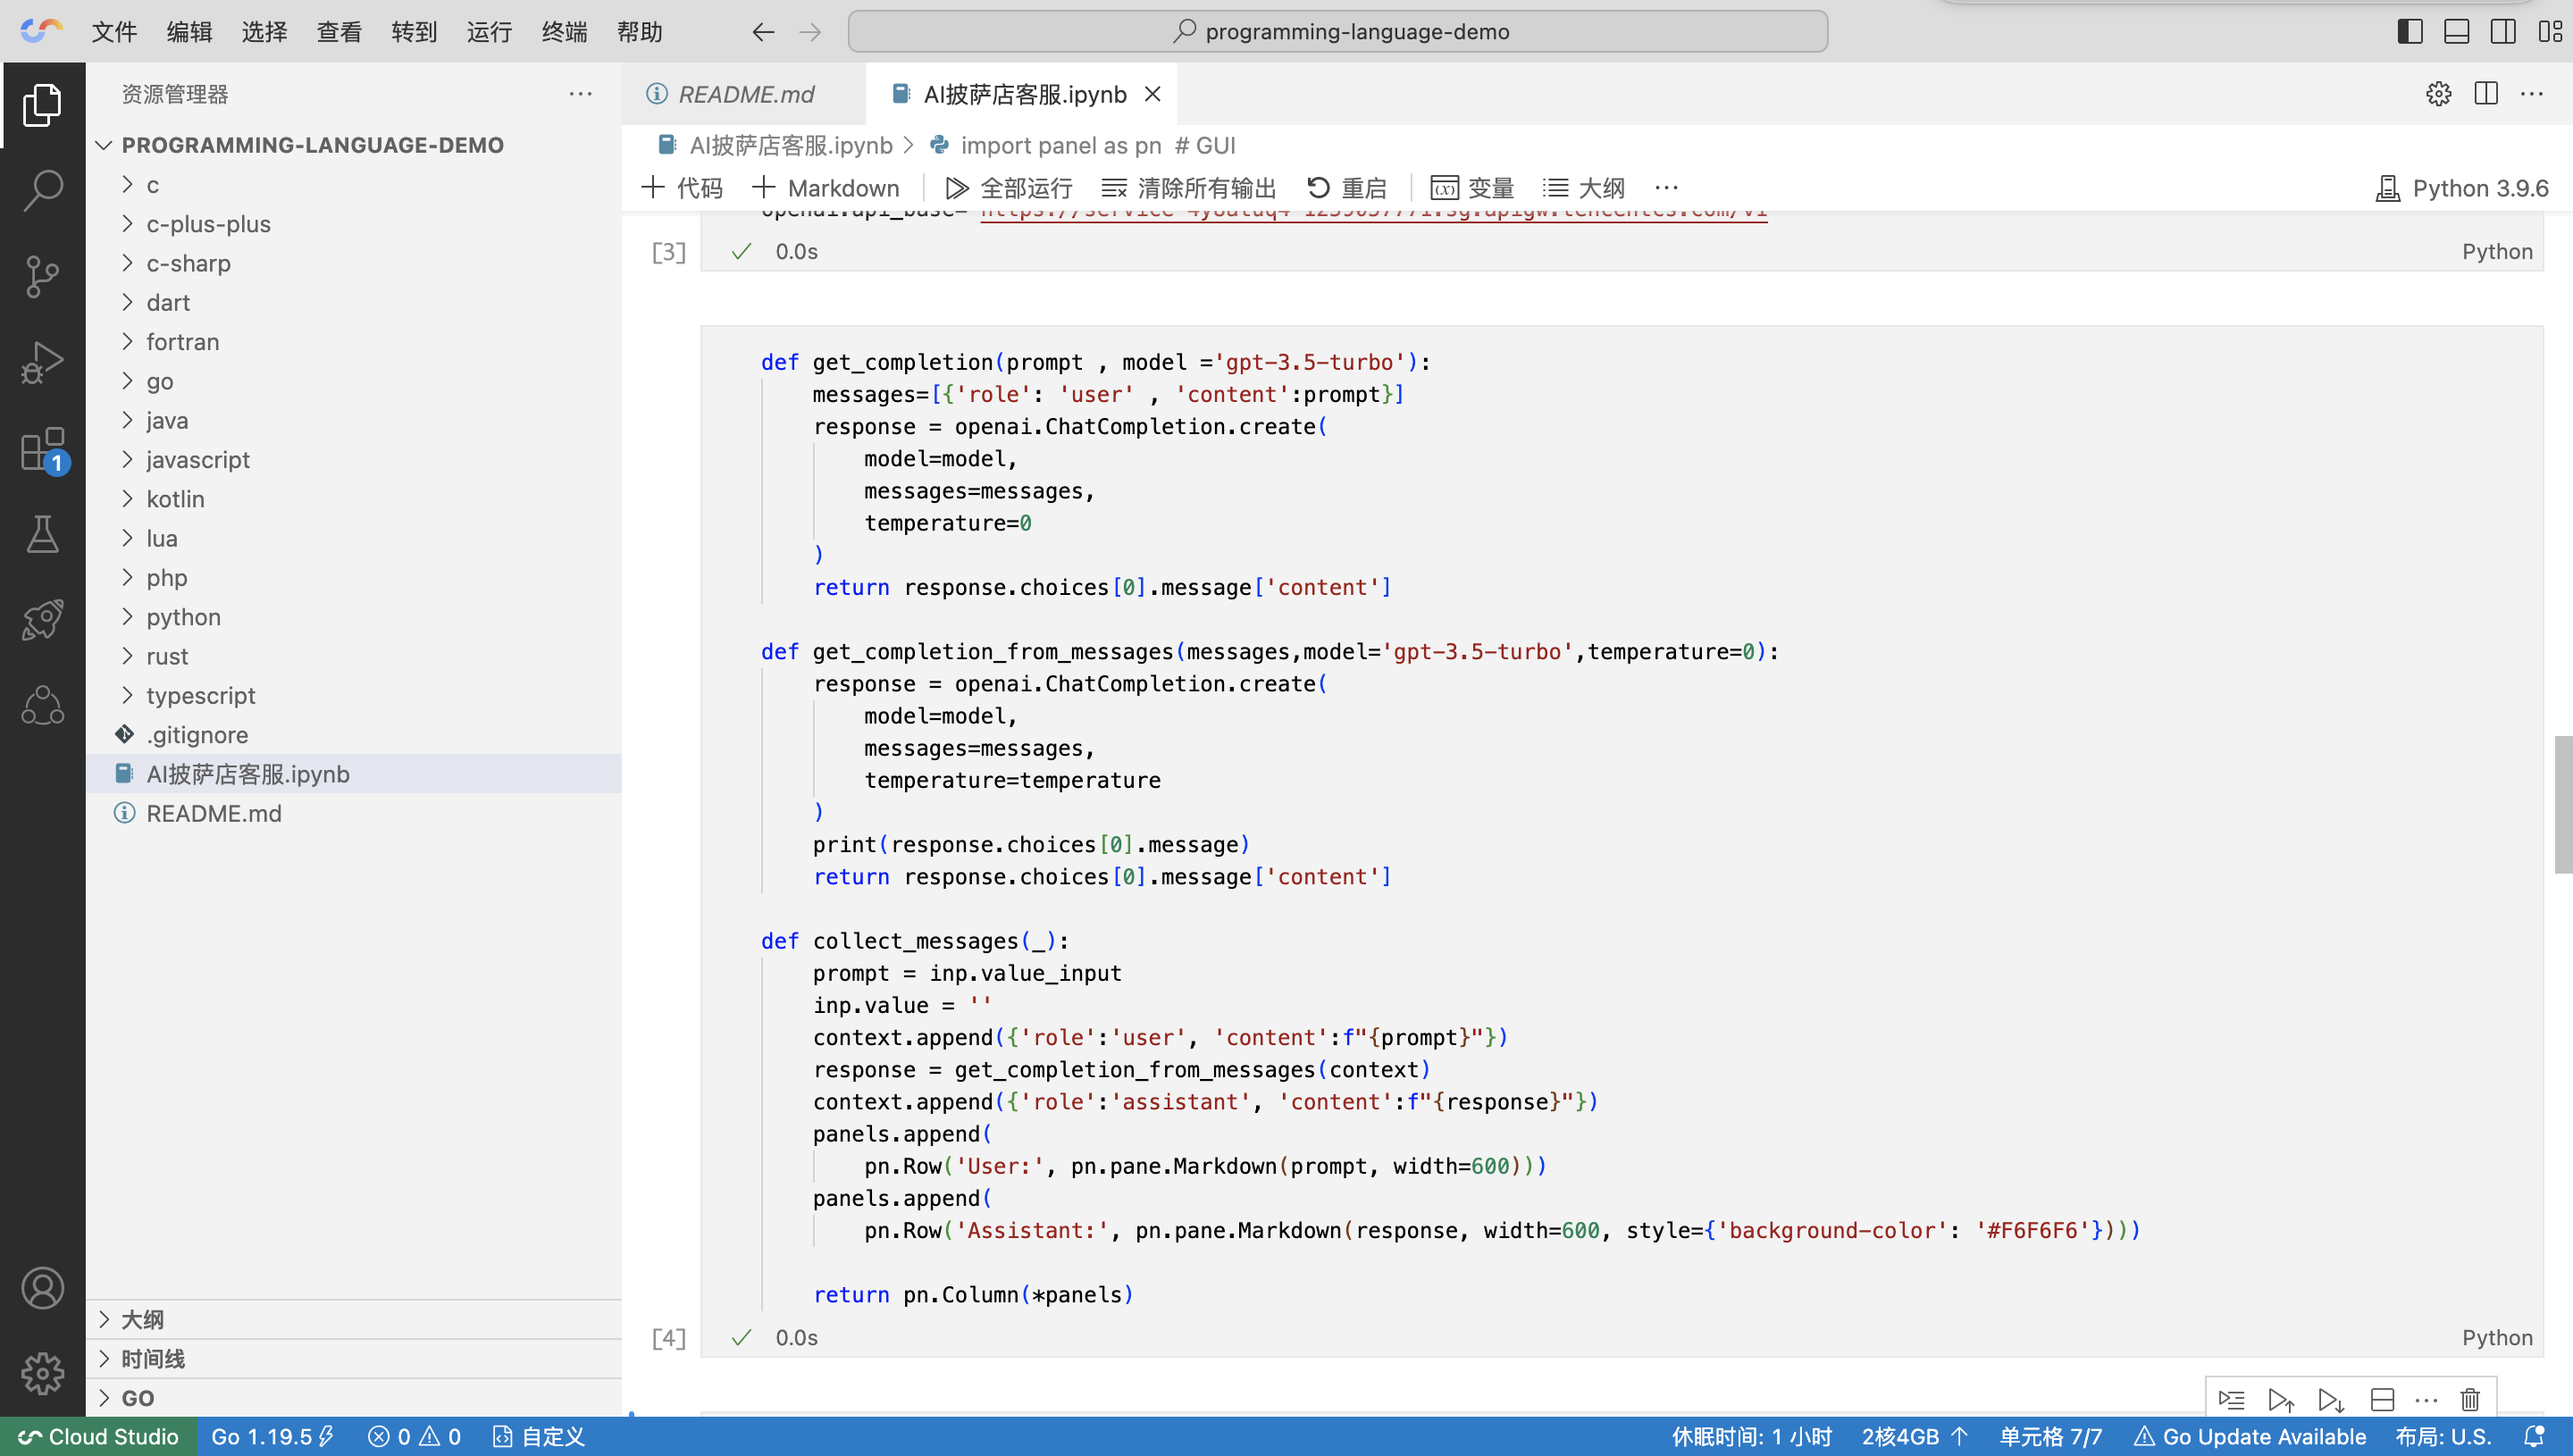Collapse PROGRAMMING-LANGUAGE-DEMO root folder
The width and height of the screenshot is (2573, 1456).
[312, 145]
